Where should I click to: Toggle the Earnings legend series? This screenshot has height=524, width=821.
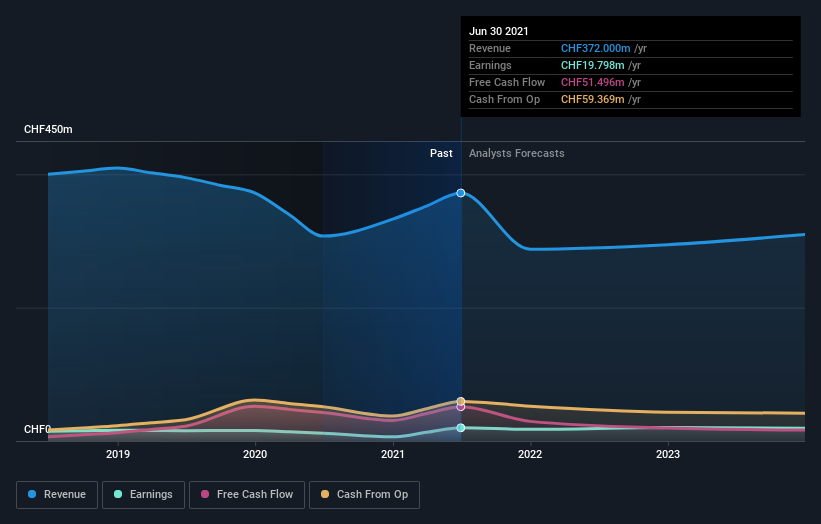pos(143,495)
